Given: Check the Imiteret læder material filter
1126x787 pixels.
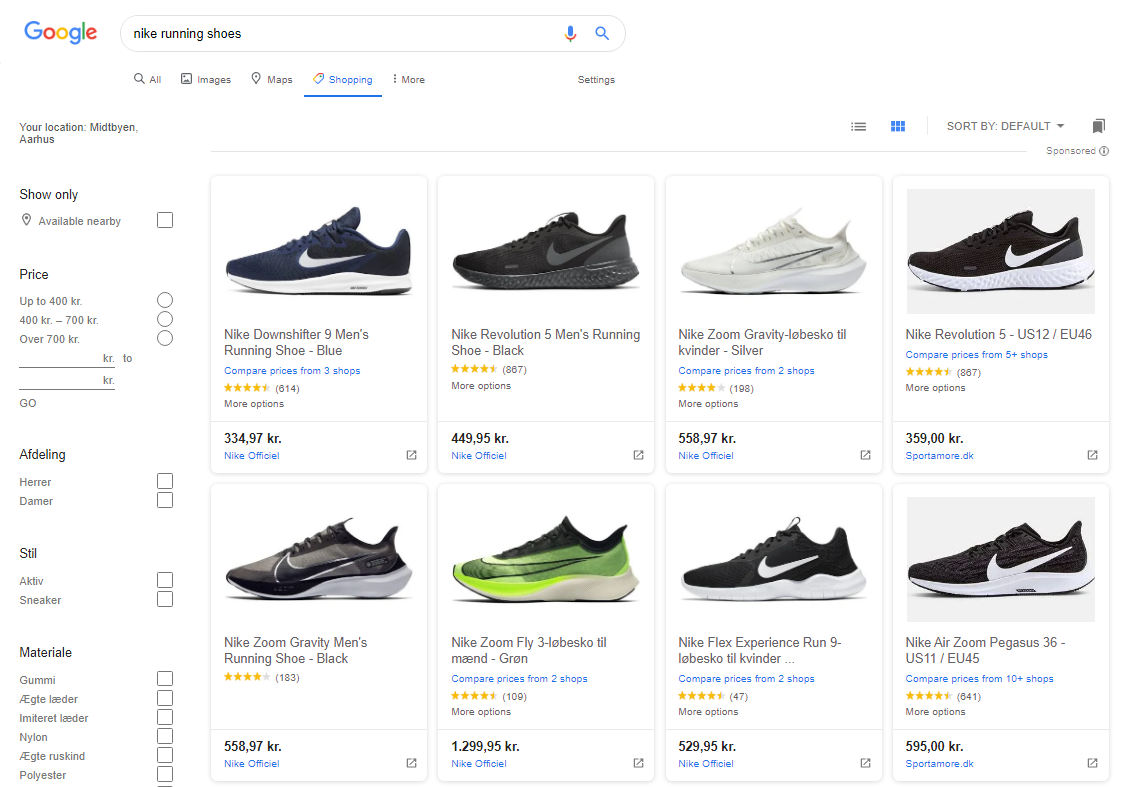Looking at the screenshot, I should click(x=165, y=717).
